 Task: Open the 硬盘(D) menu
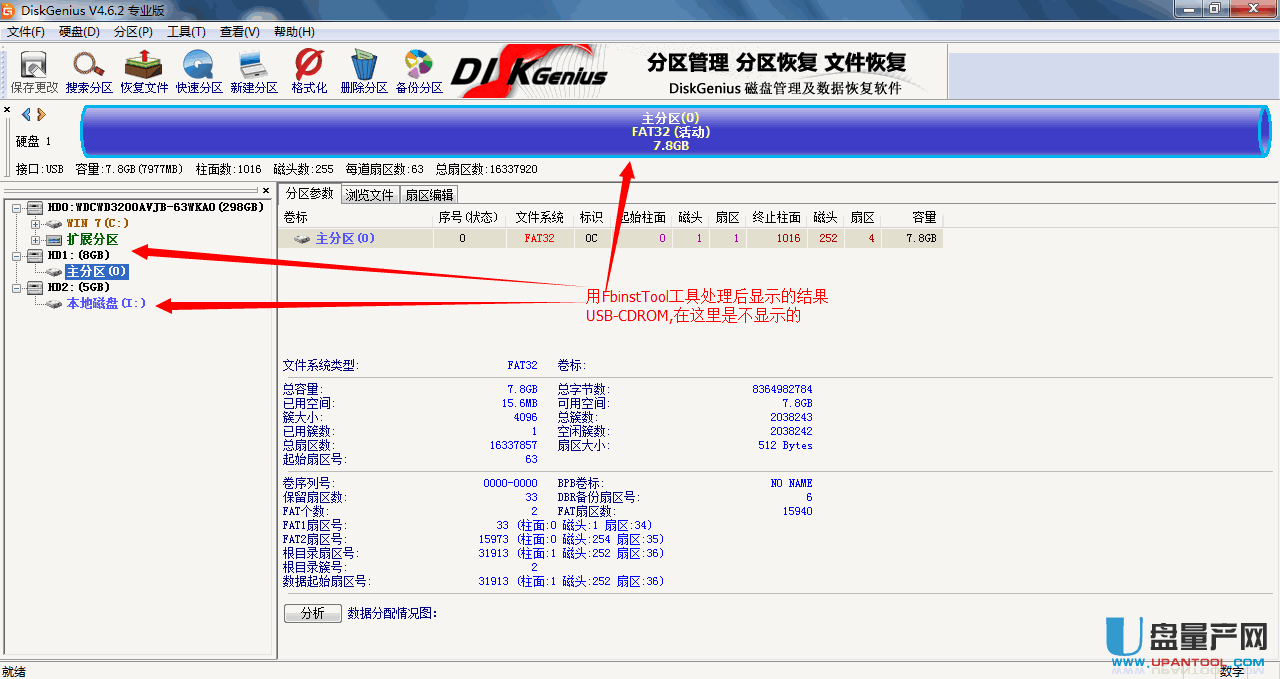(79, 32)
